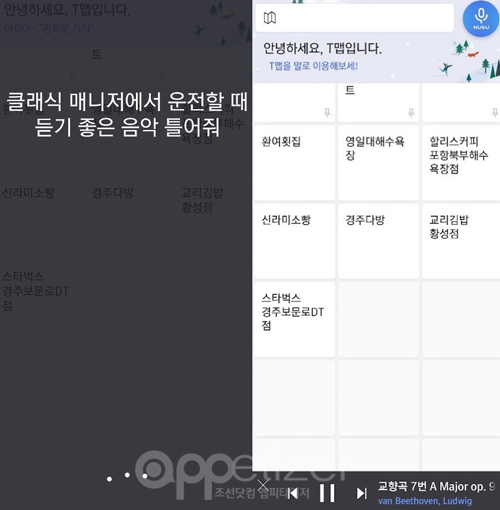Choose 할리스커피 포항북부해수욕장점 tile
This screenshot has width=500, height=510.
tap(461, 163)
